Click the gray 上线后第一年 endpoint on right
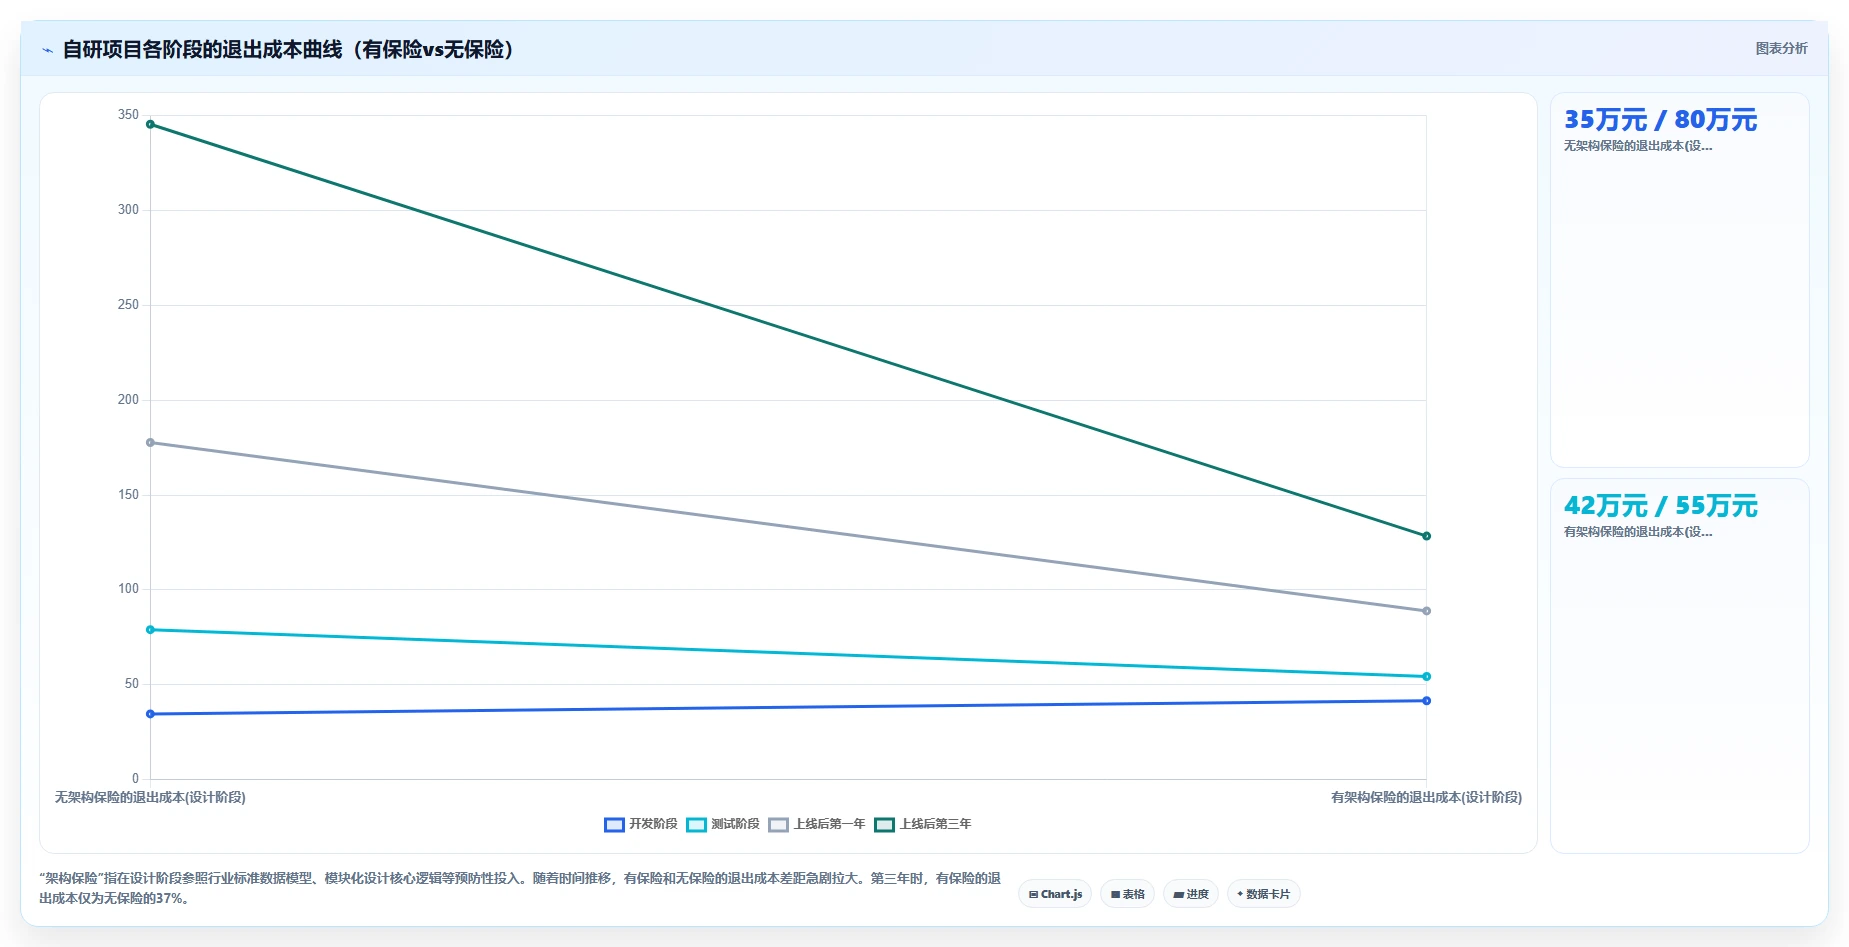Viewport: 1849px width, 947px height. (1426, 611)
